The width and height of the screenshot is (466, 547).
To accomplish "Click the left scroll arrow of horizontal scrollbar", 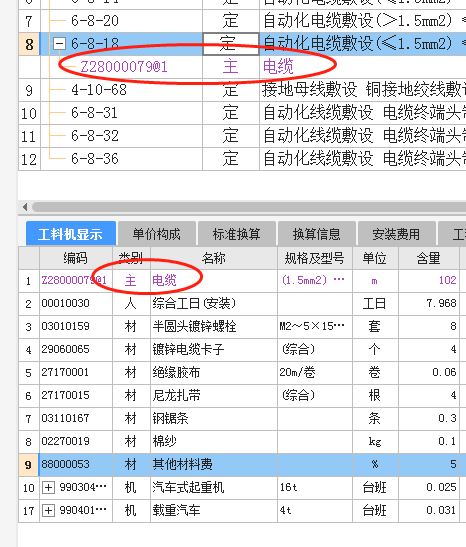I will (25, 207).
